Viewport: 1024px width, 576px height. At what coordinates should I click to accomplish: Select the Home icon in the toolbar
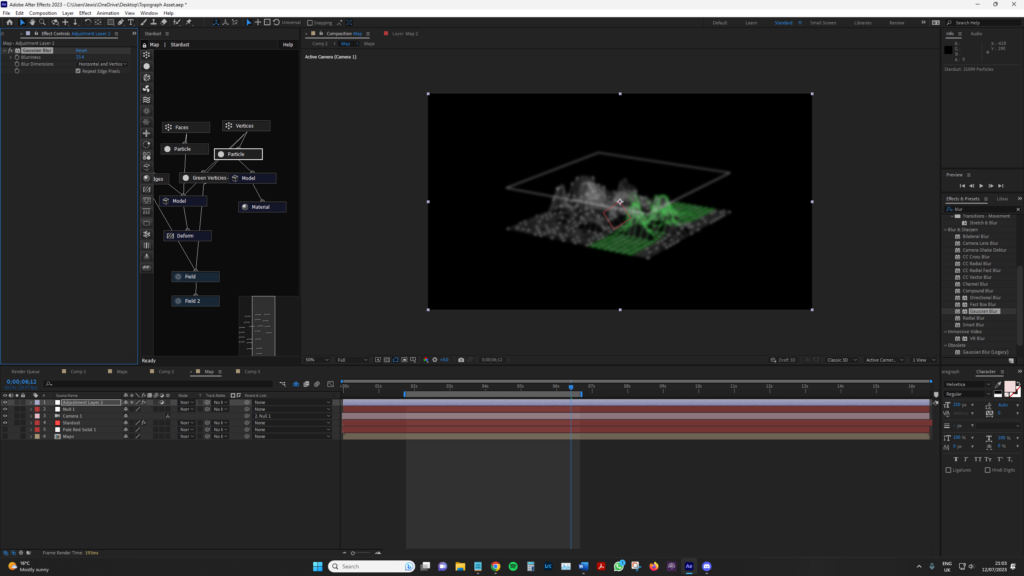point(9,22)
